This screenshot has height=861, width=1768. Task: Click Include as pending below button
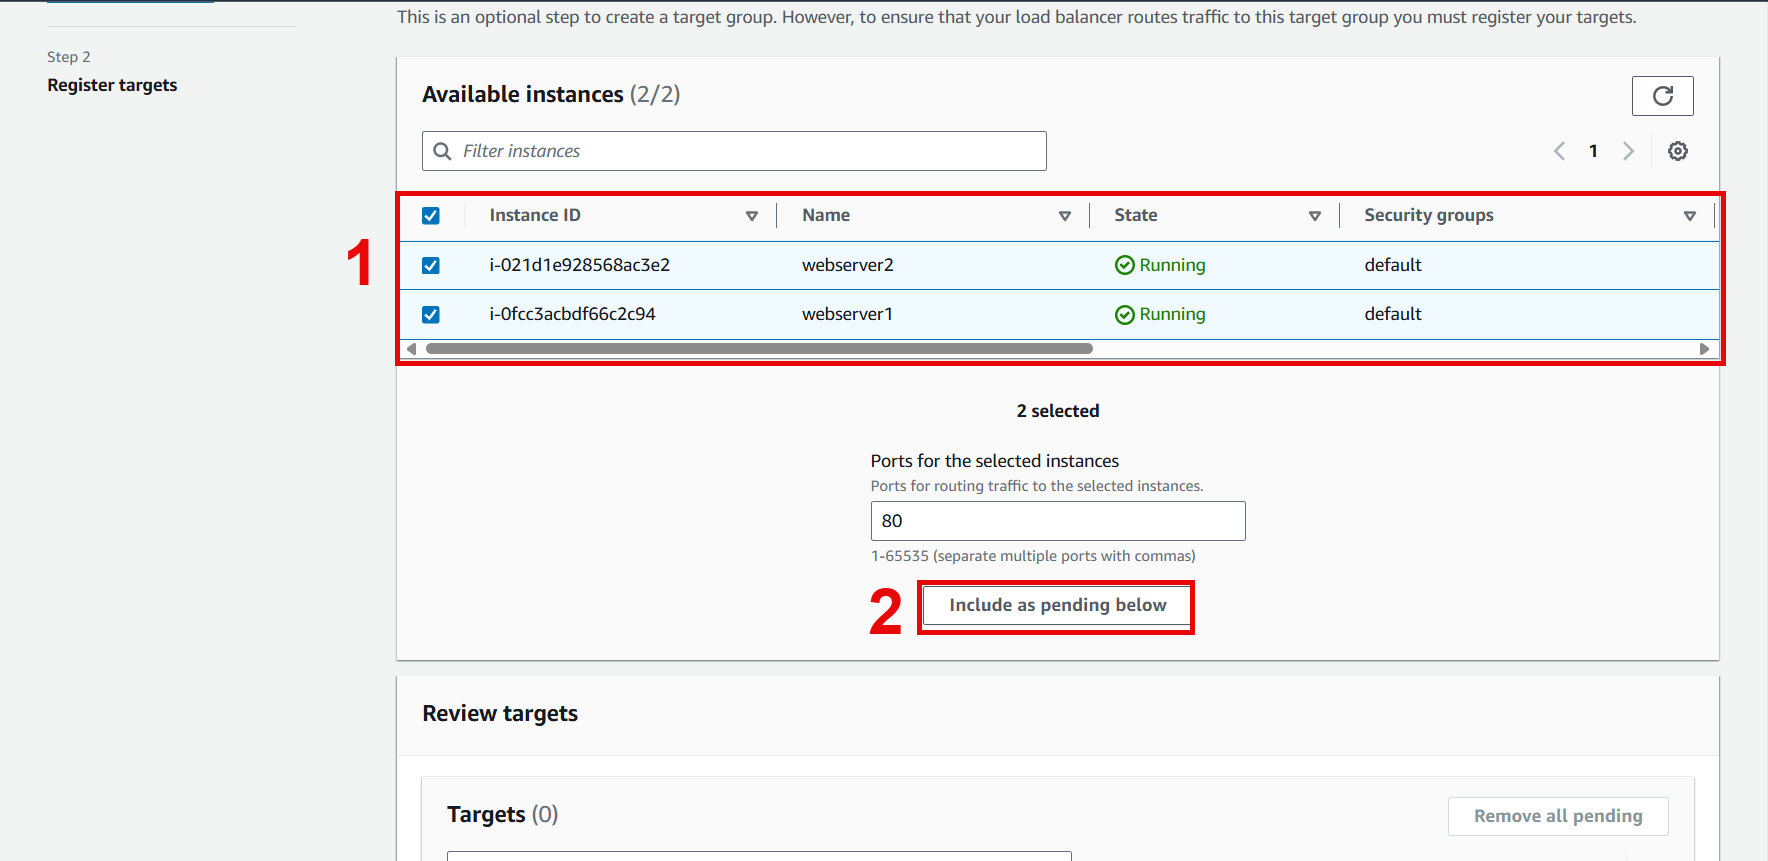(1057, 605)
